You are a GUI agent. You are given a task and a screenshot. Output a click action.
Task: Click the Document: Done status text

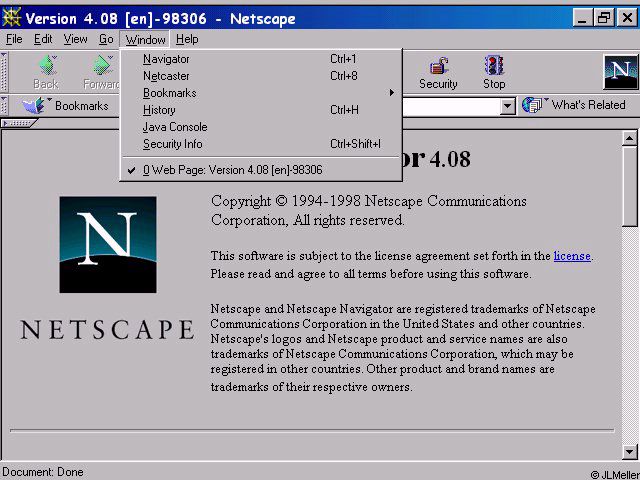(x=43, y=472)
